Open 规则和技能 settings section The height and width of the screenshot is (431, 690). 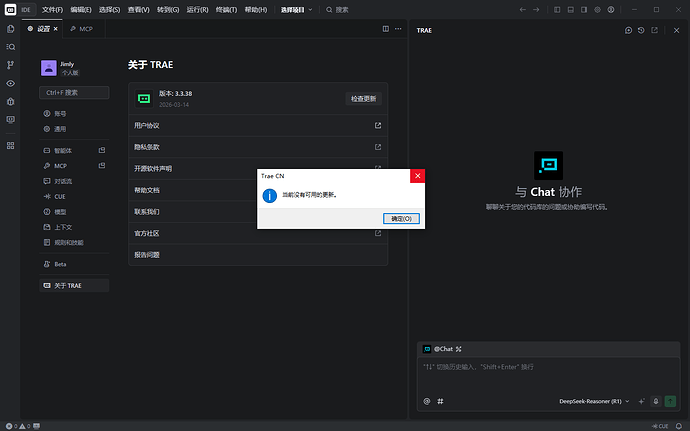[x=74, y=243]
